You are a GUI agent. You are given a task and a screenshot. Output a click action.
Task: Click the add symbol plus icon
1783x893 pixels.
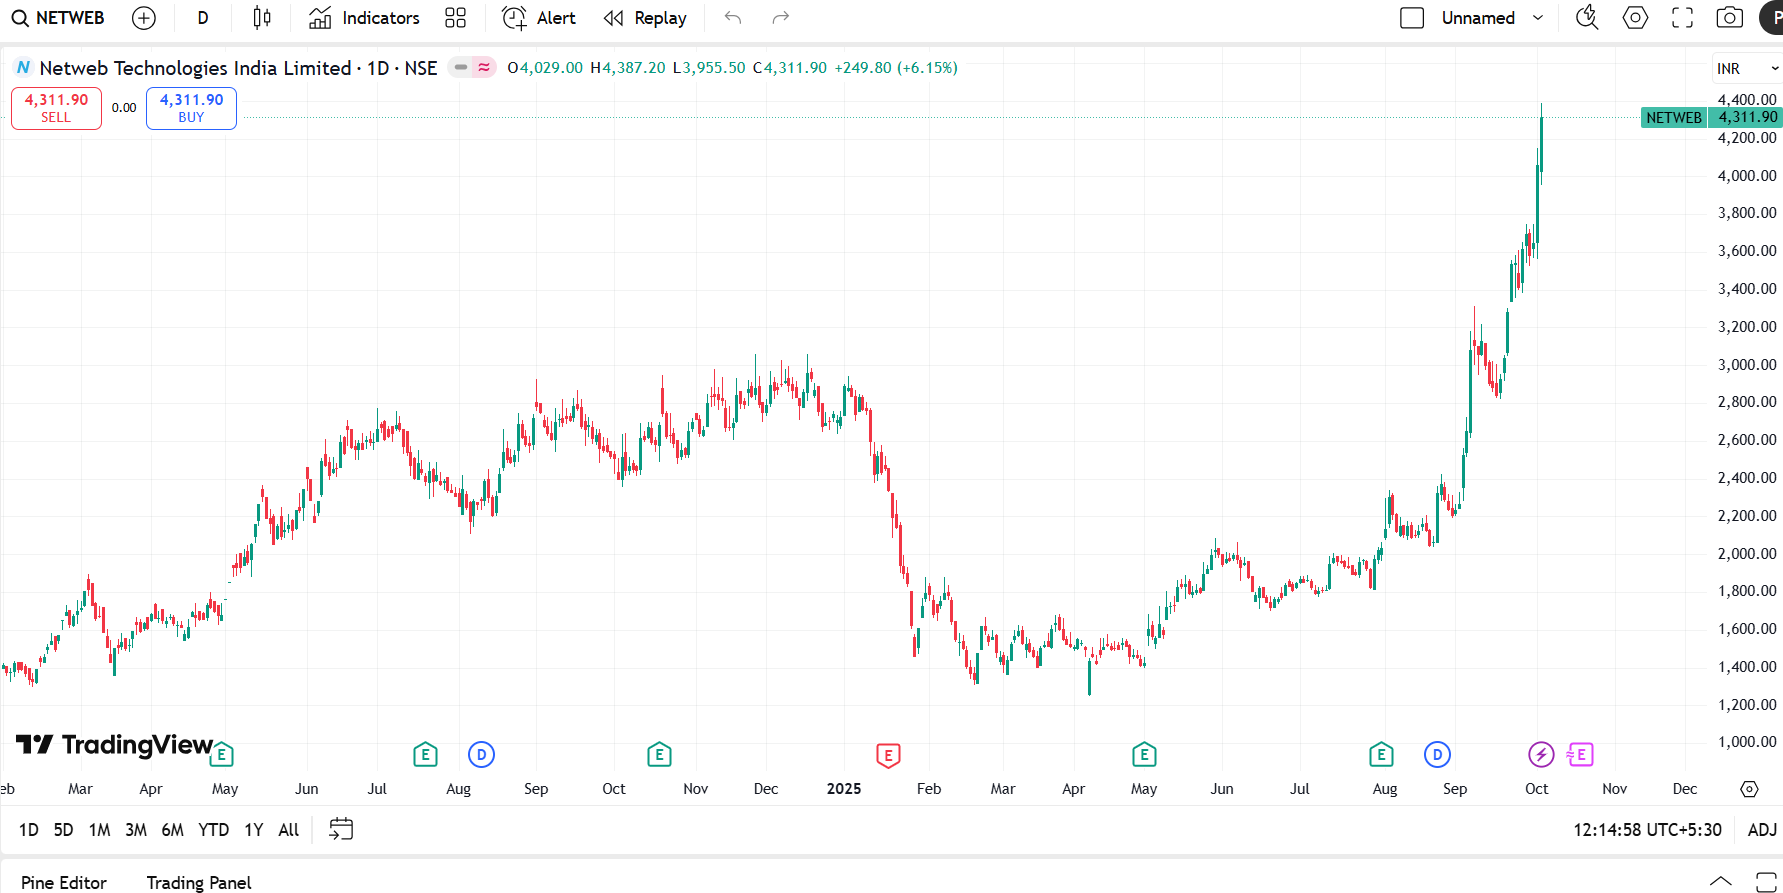pos(144,18)
